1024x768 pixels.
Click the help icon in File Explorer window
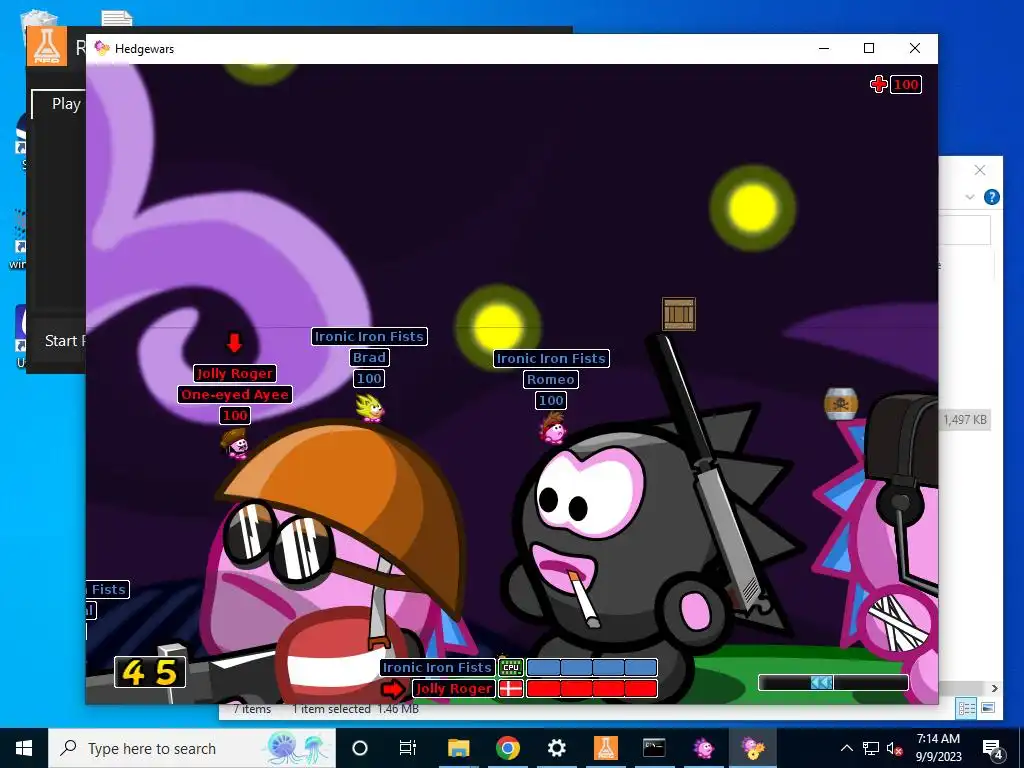[x=991, y=197]
